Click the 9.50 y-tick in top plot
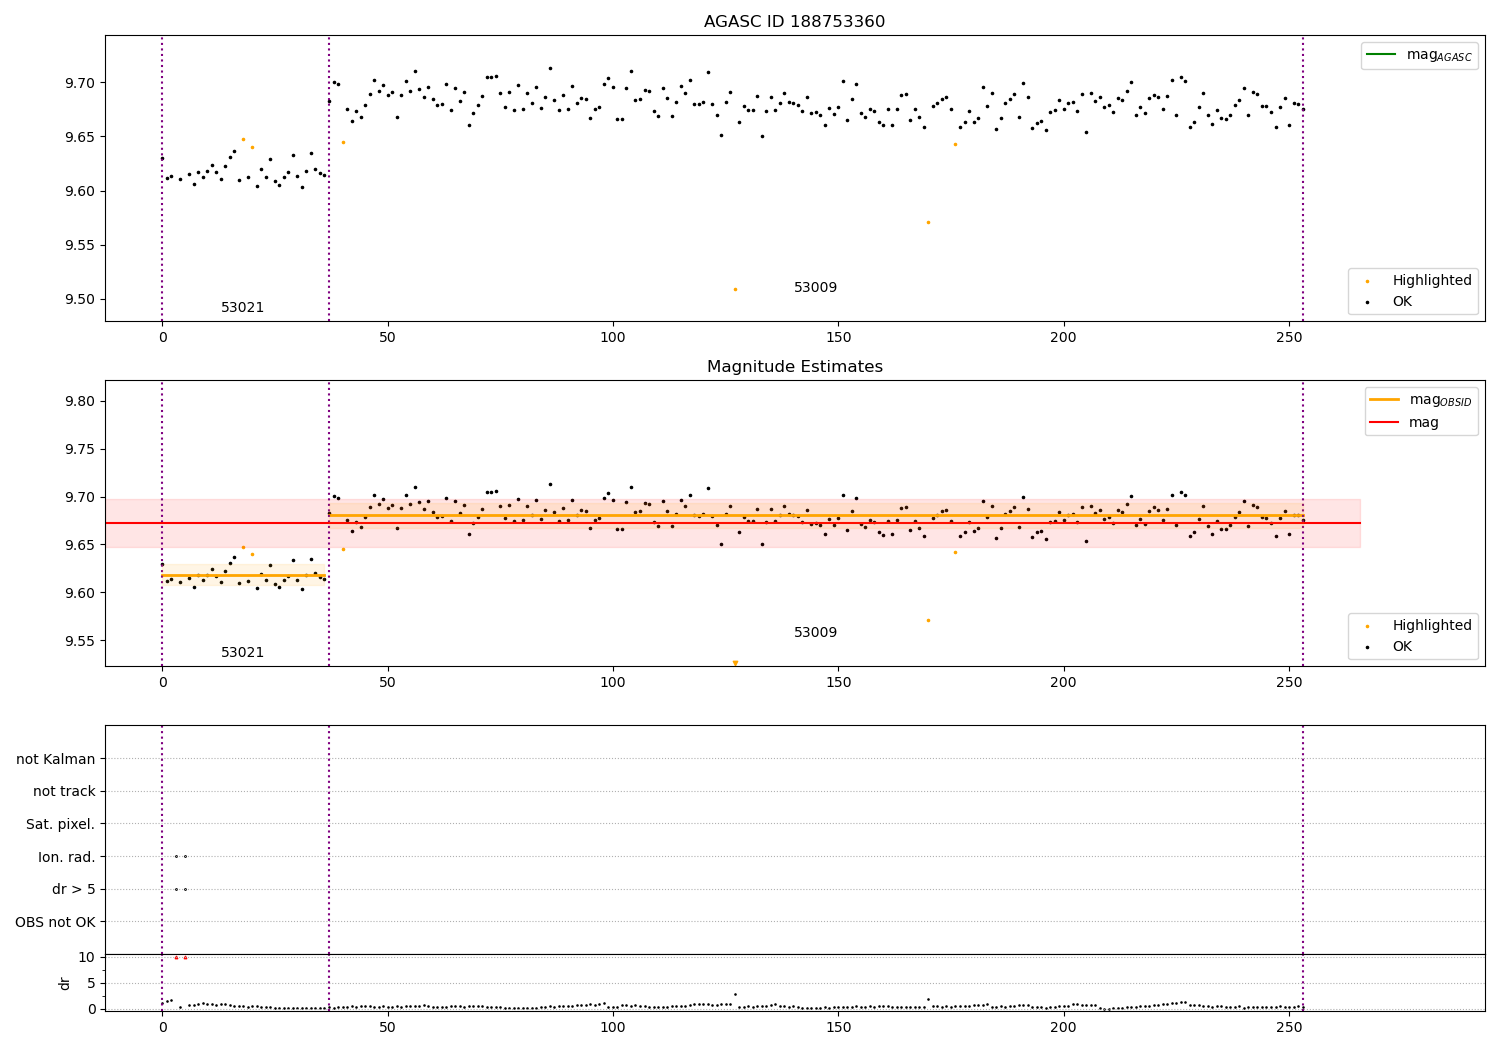This screenshot has height=1050, width=1500. pos(79,300)
